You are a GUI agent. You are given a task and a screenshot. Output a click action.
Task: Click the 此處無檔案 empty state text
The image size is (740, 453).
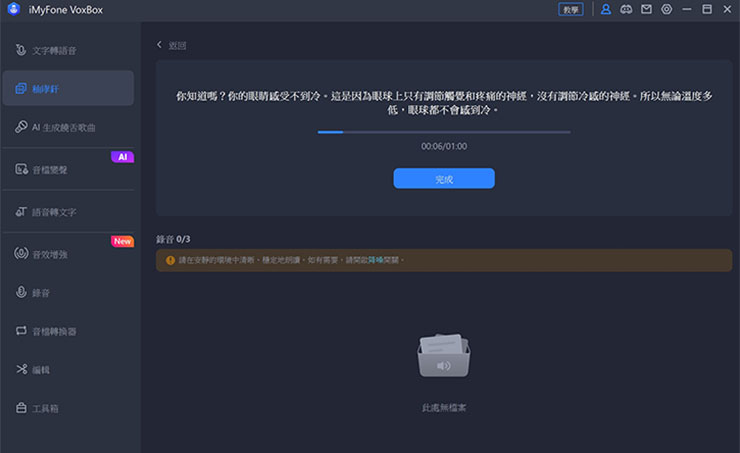click(x=444, y=407)
